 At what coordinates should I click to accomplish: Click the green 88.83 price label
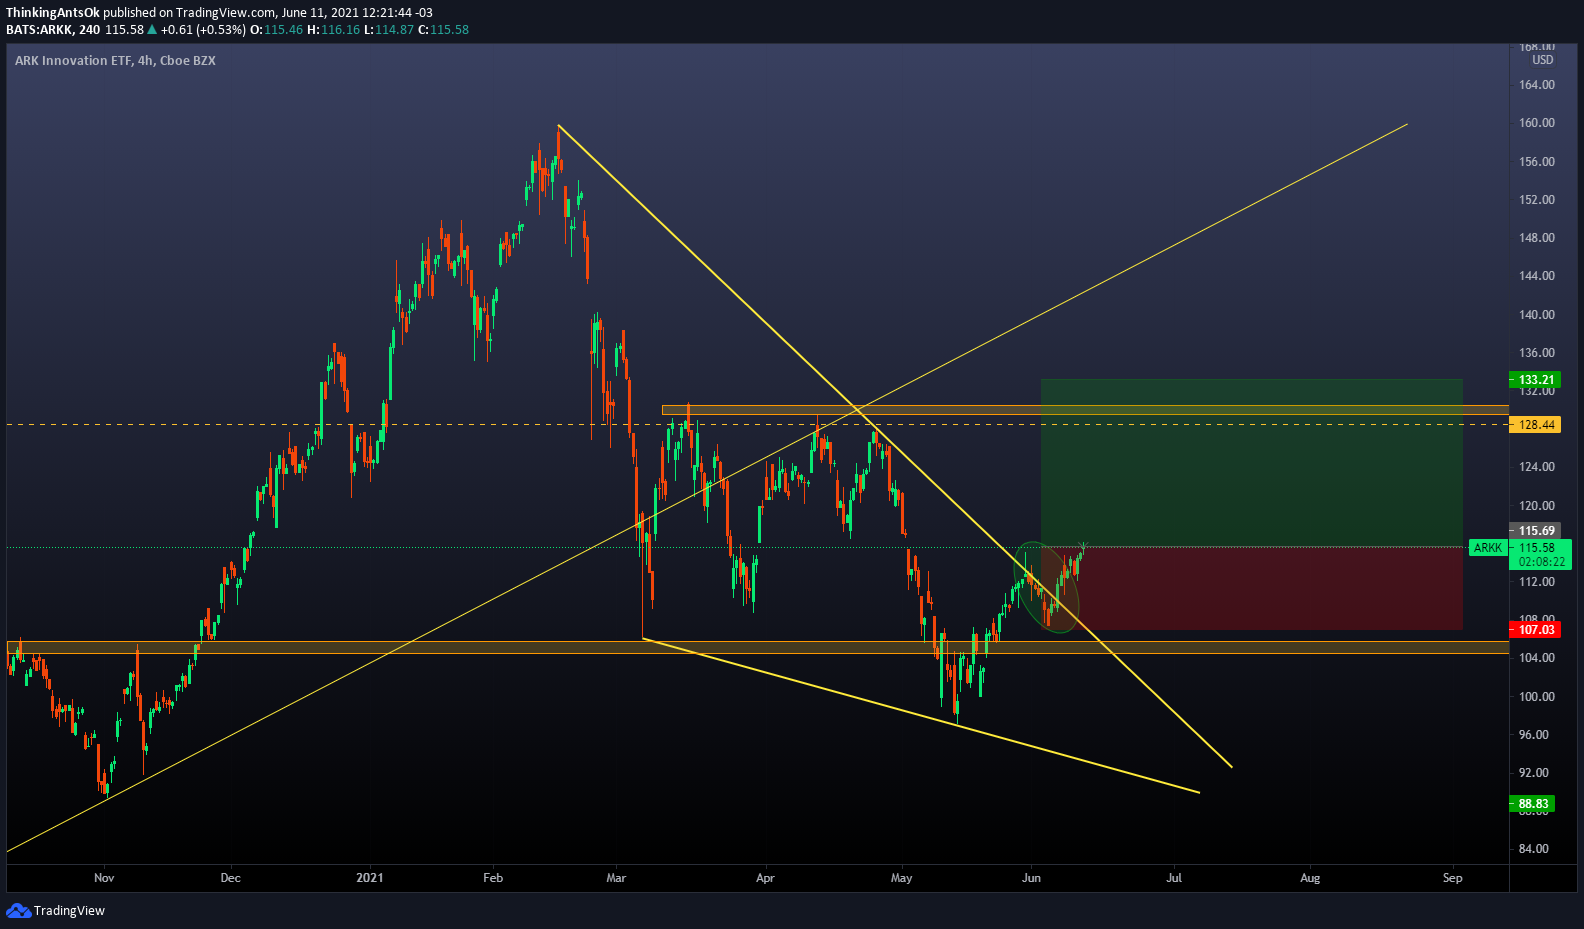(x=1532, y=804)
